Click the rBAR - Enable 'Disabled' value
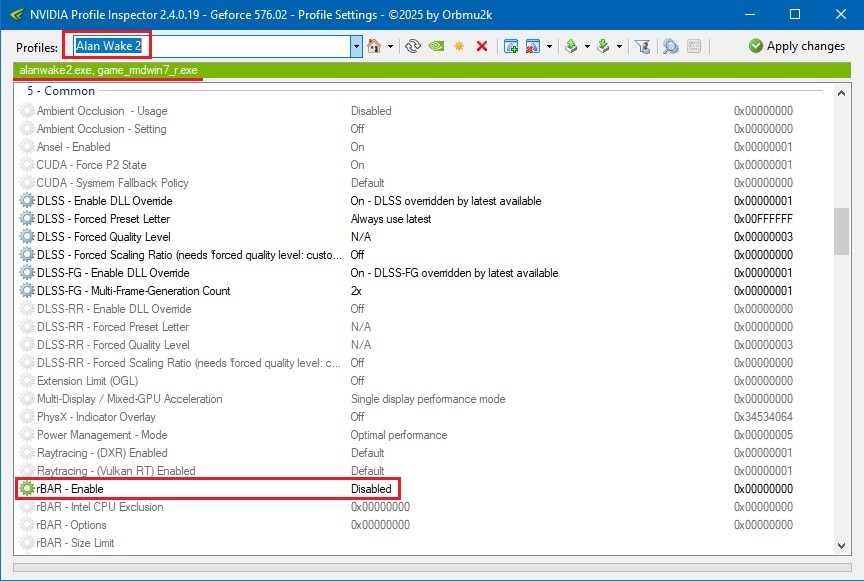Screen dimensions: 864x581 (371, 489)
